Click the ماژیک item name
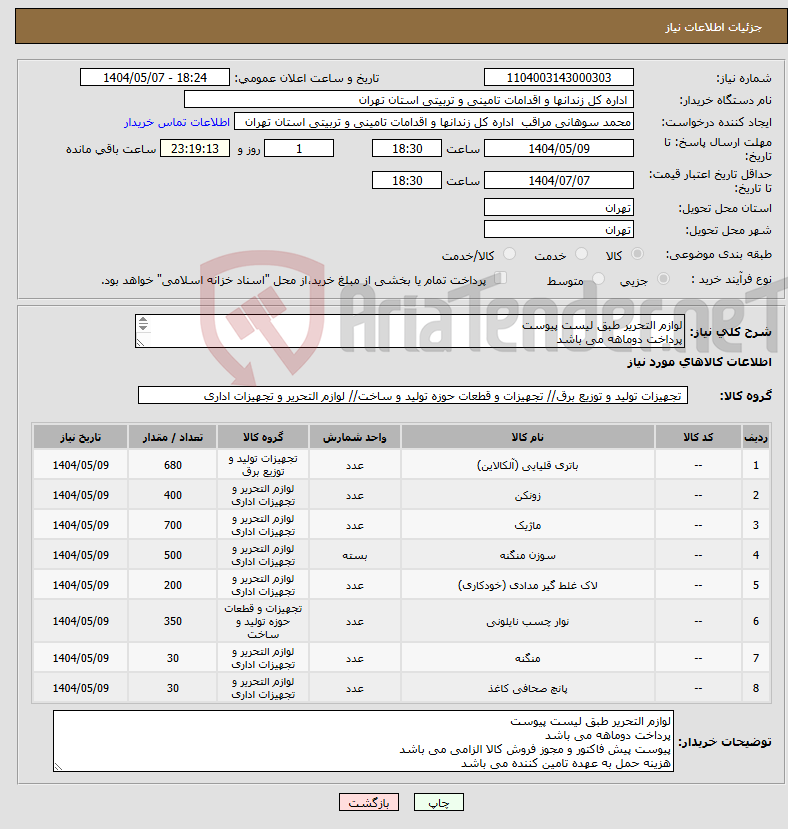Screen dimensions: 788x829 tap(527, 526)
